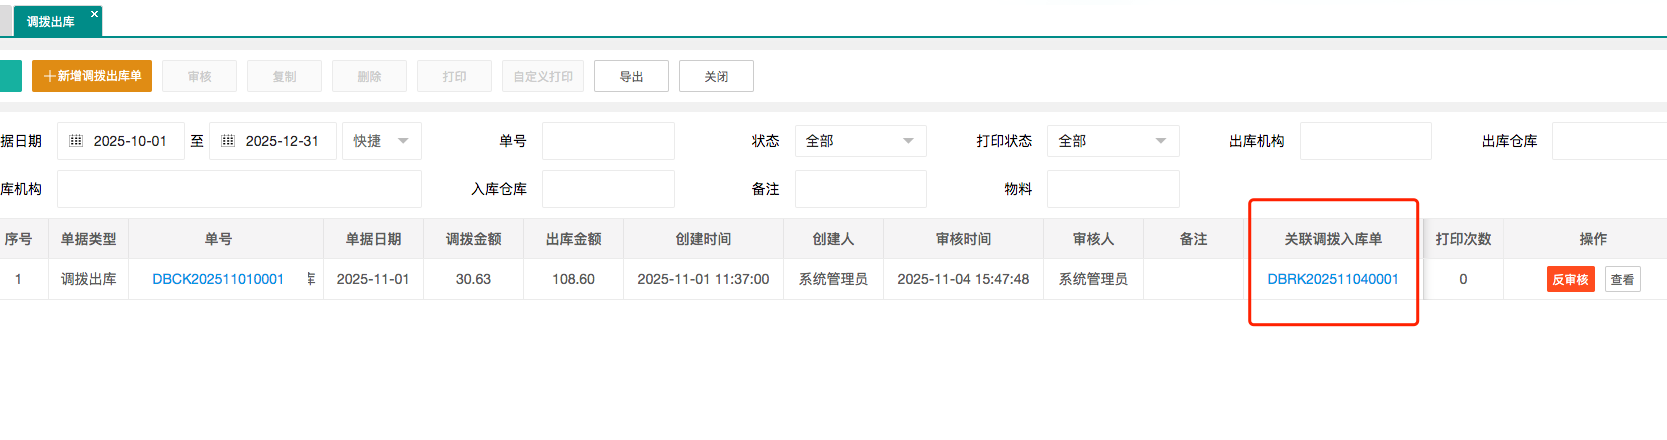Viewport: 1667px width, 440px height.
Task: Focus the 出库机构 input field
Action: pyautogui.click(x=1366, y=141)
